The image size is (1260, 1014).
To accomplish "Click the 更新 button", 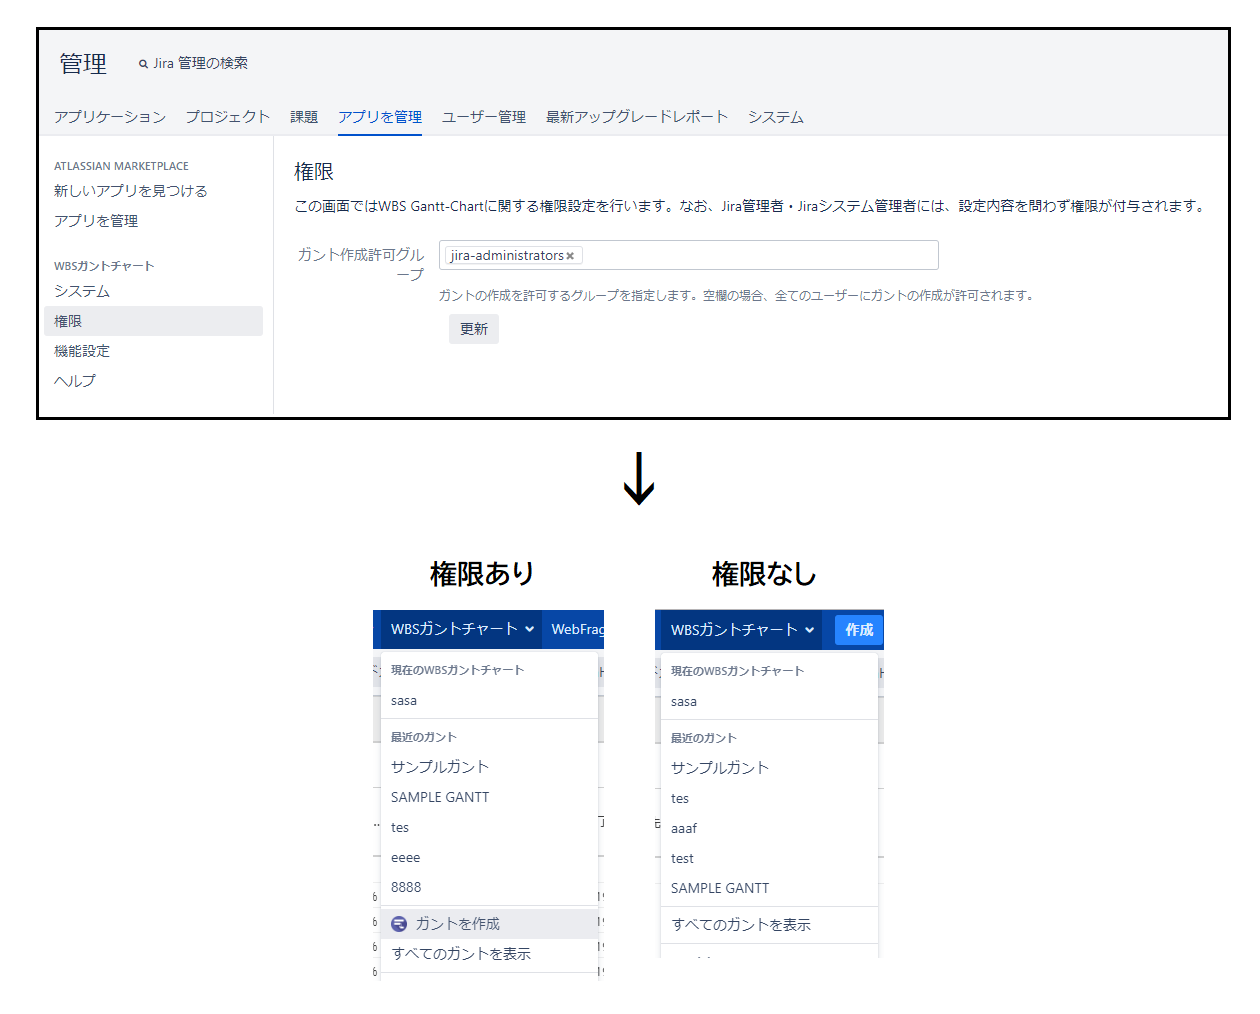I will (x=474, y=329).
